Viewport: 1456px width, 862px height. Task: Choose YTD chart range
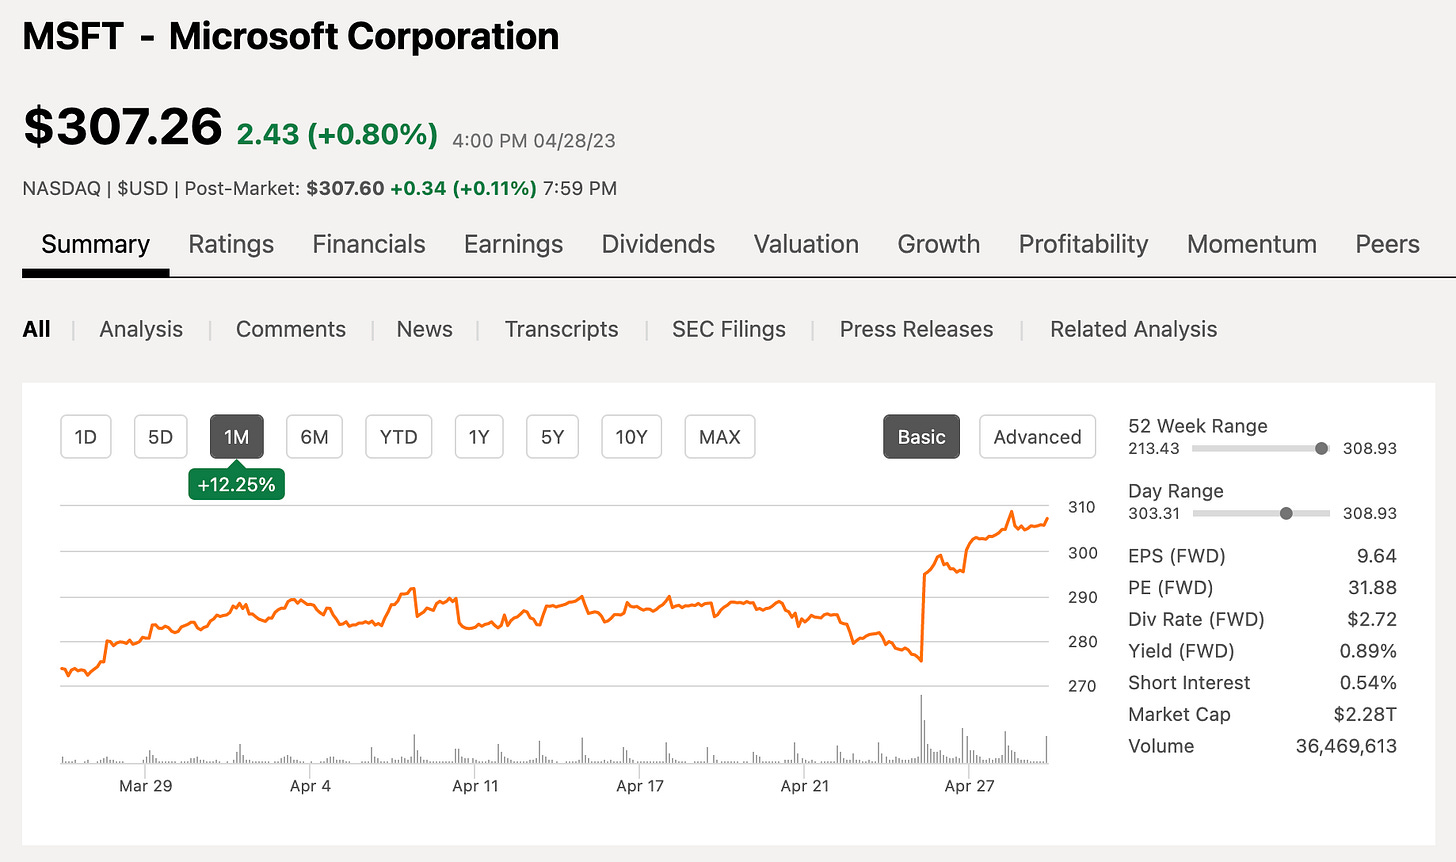tap(399, 437)
